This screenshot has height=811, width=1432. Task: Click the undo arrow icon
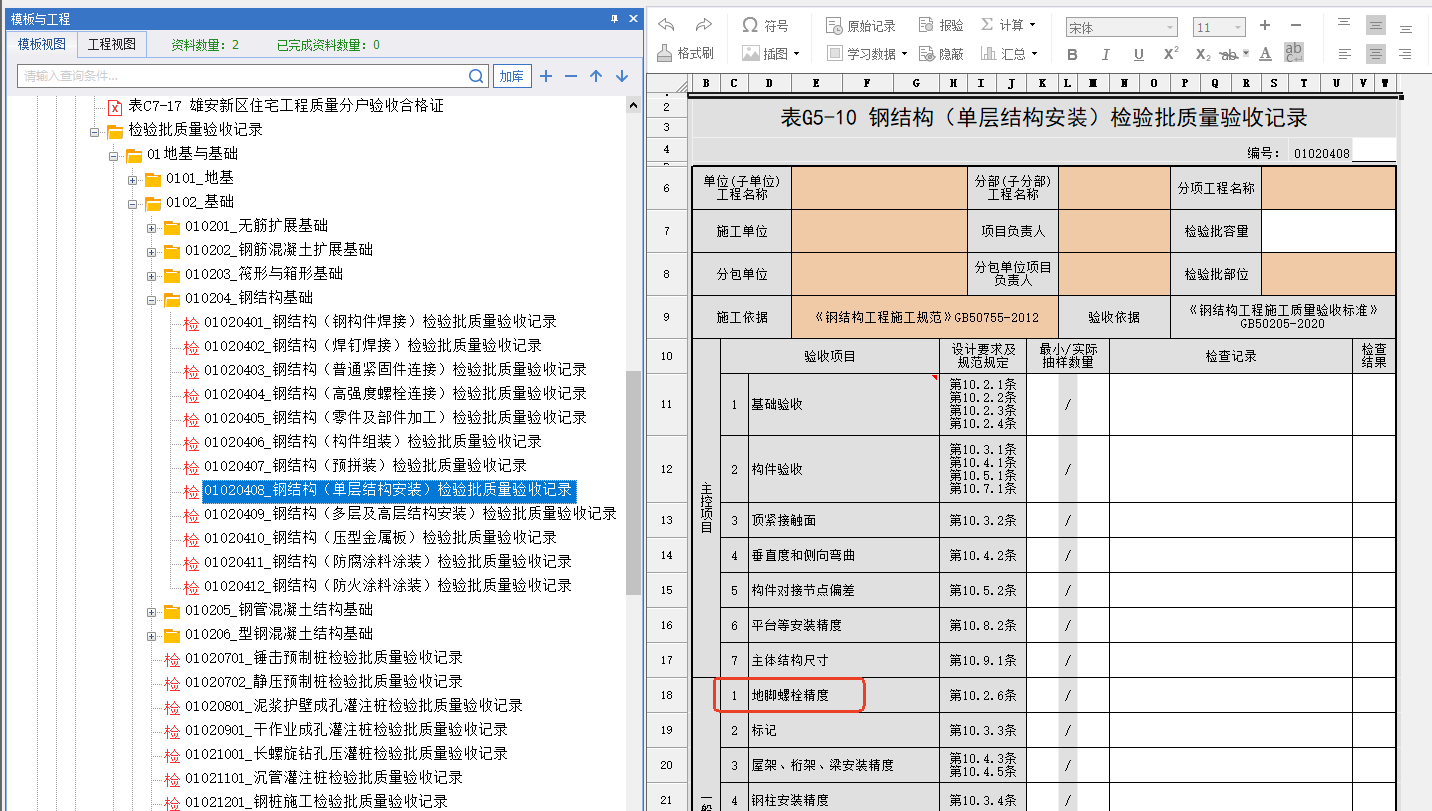667,25
